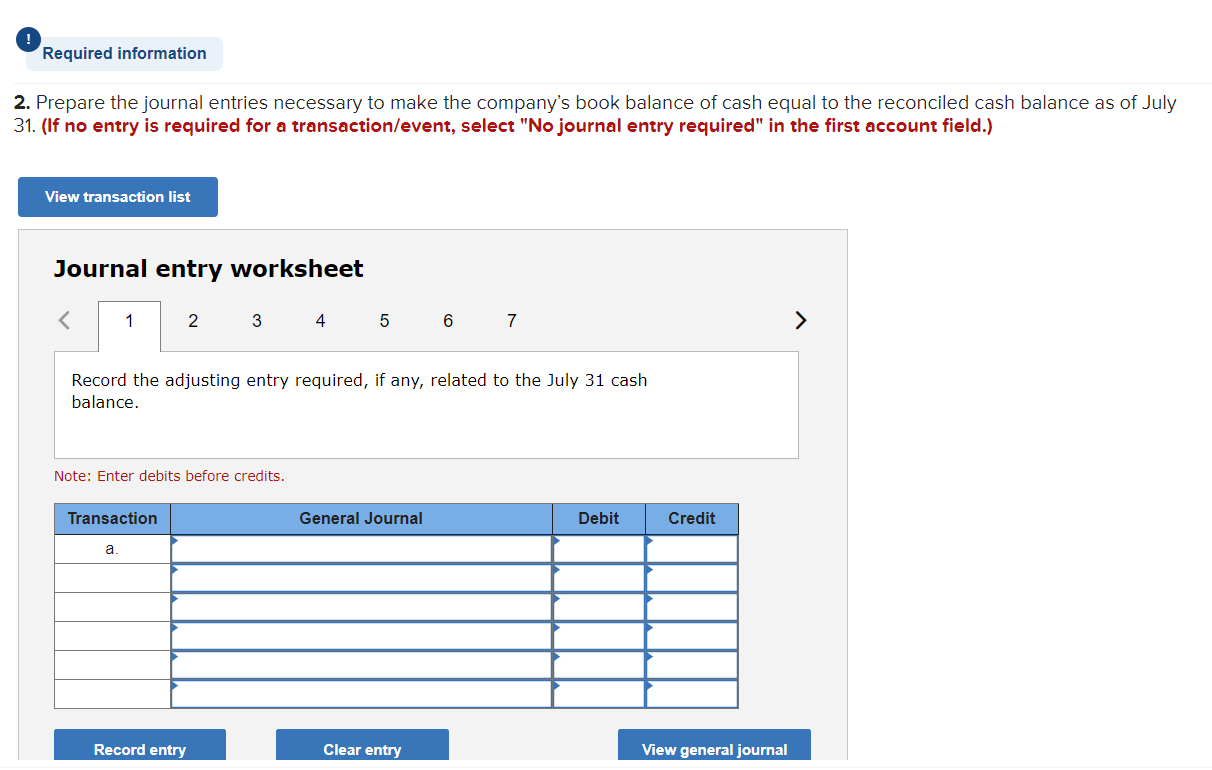Click the left chevron to go back

click(x=63, y=320)
